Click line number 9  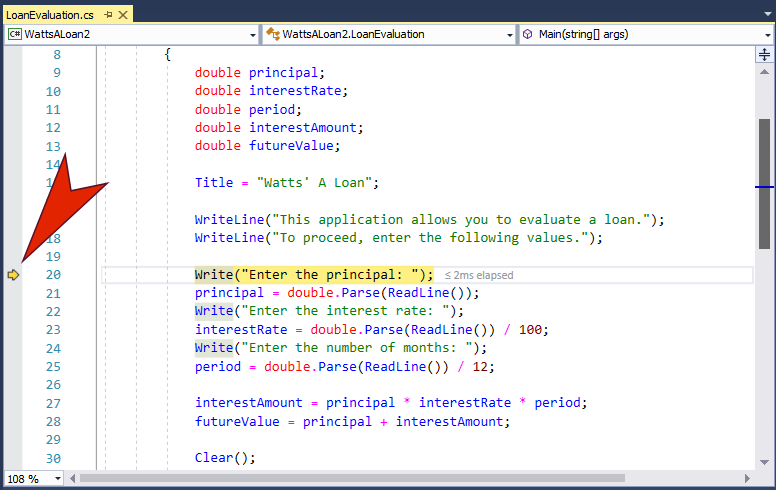57,73
